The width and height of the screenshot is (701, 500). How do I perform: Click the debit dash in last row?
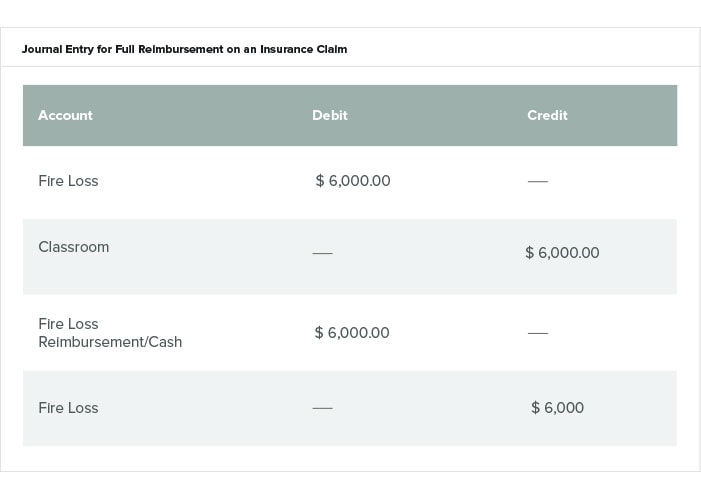click(322, 408)
